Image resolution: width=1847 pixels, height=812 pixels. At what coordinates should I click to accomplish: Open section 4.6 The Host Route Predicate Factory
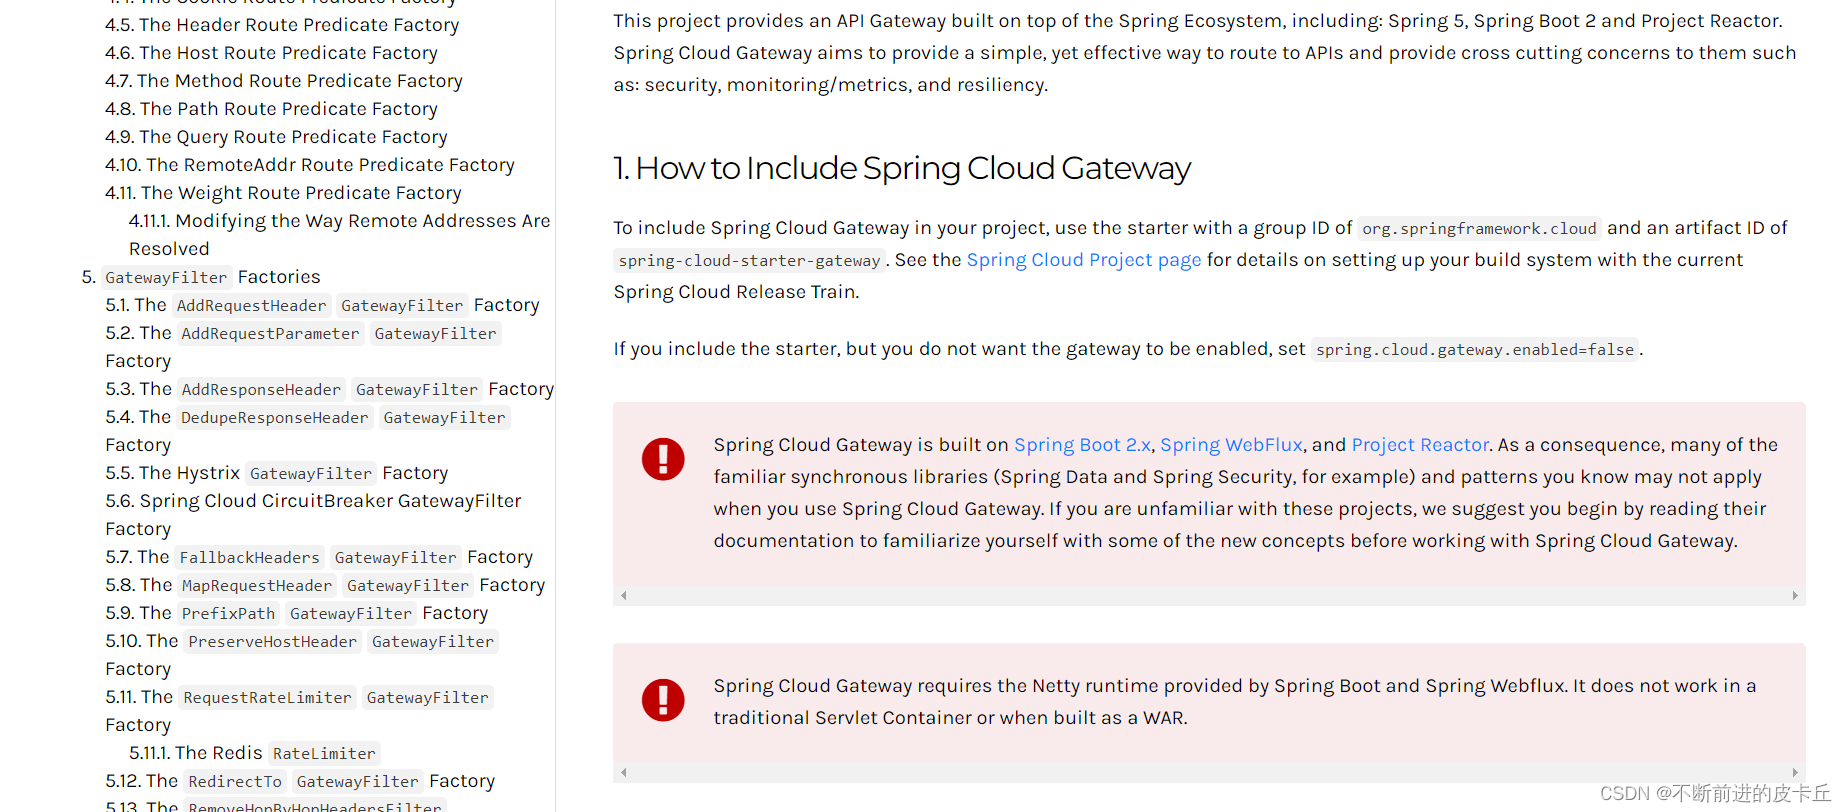click(271, 53)
